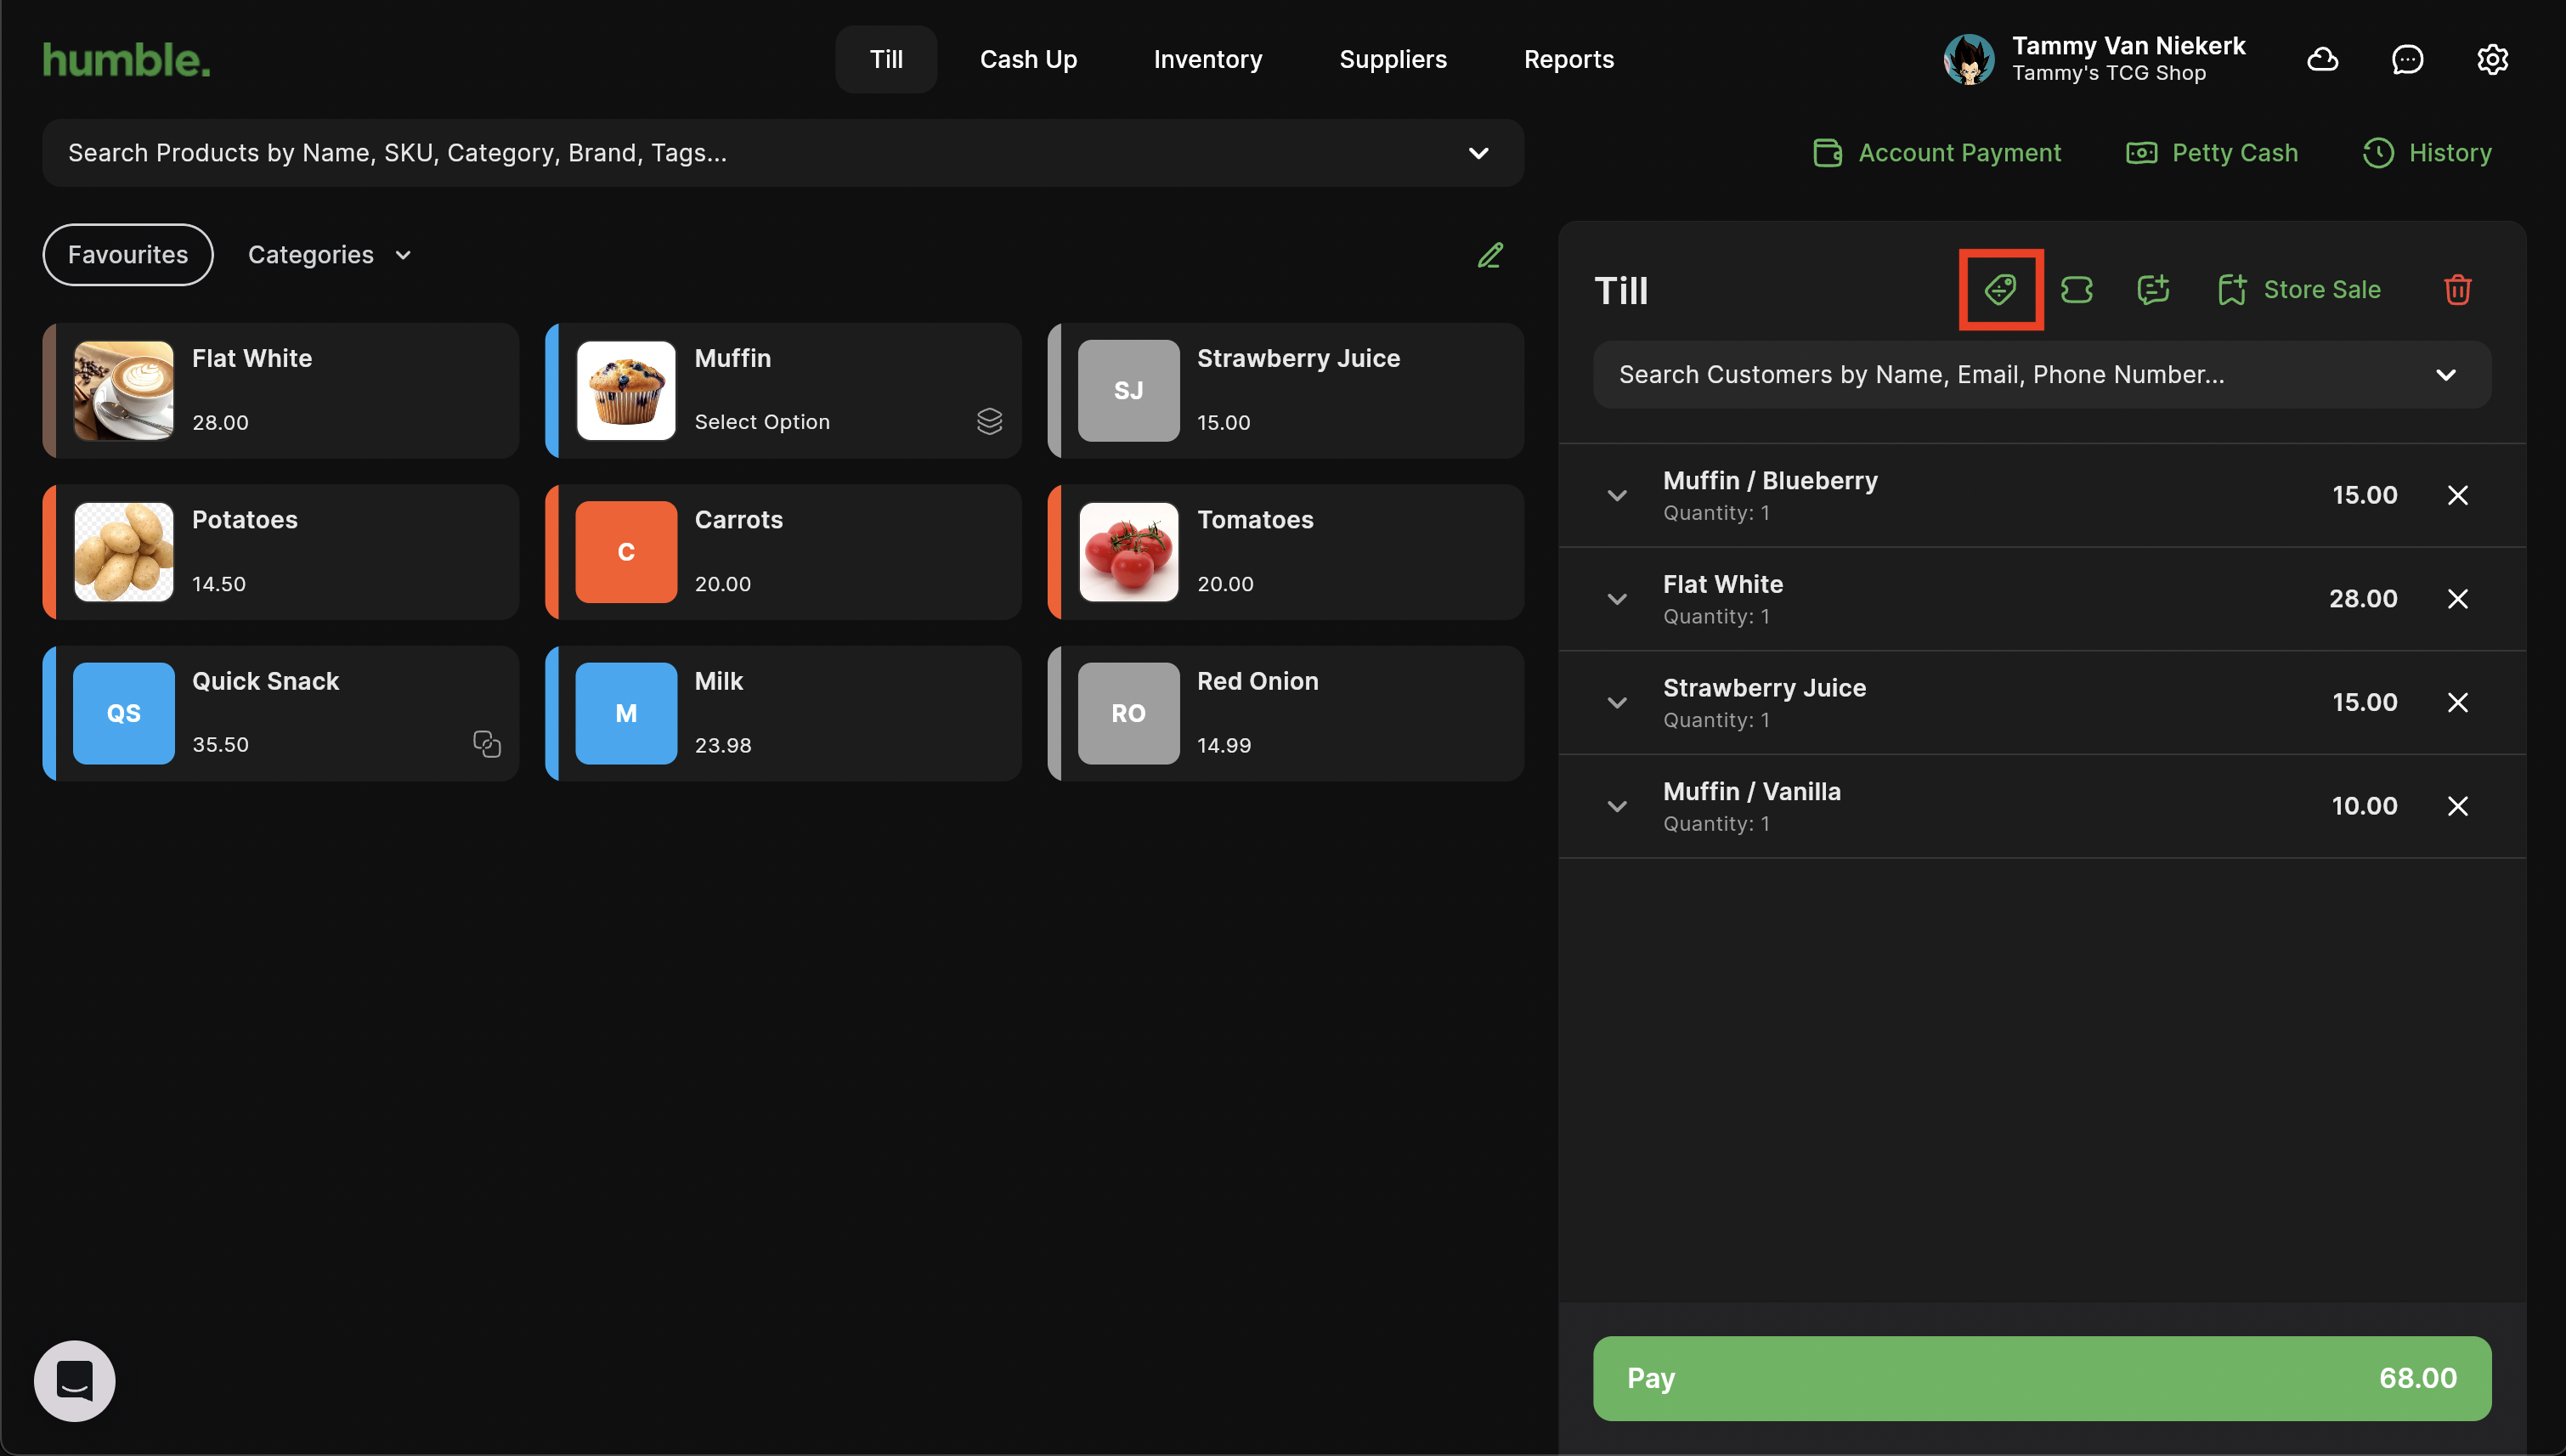2566x1456 pixels.
Task: Remove Muffin / Vanilla from the cart
Action: click(x=2457, y=806)
